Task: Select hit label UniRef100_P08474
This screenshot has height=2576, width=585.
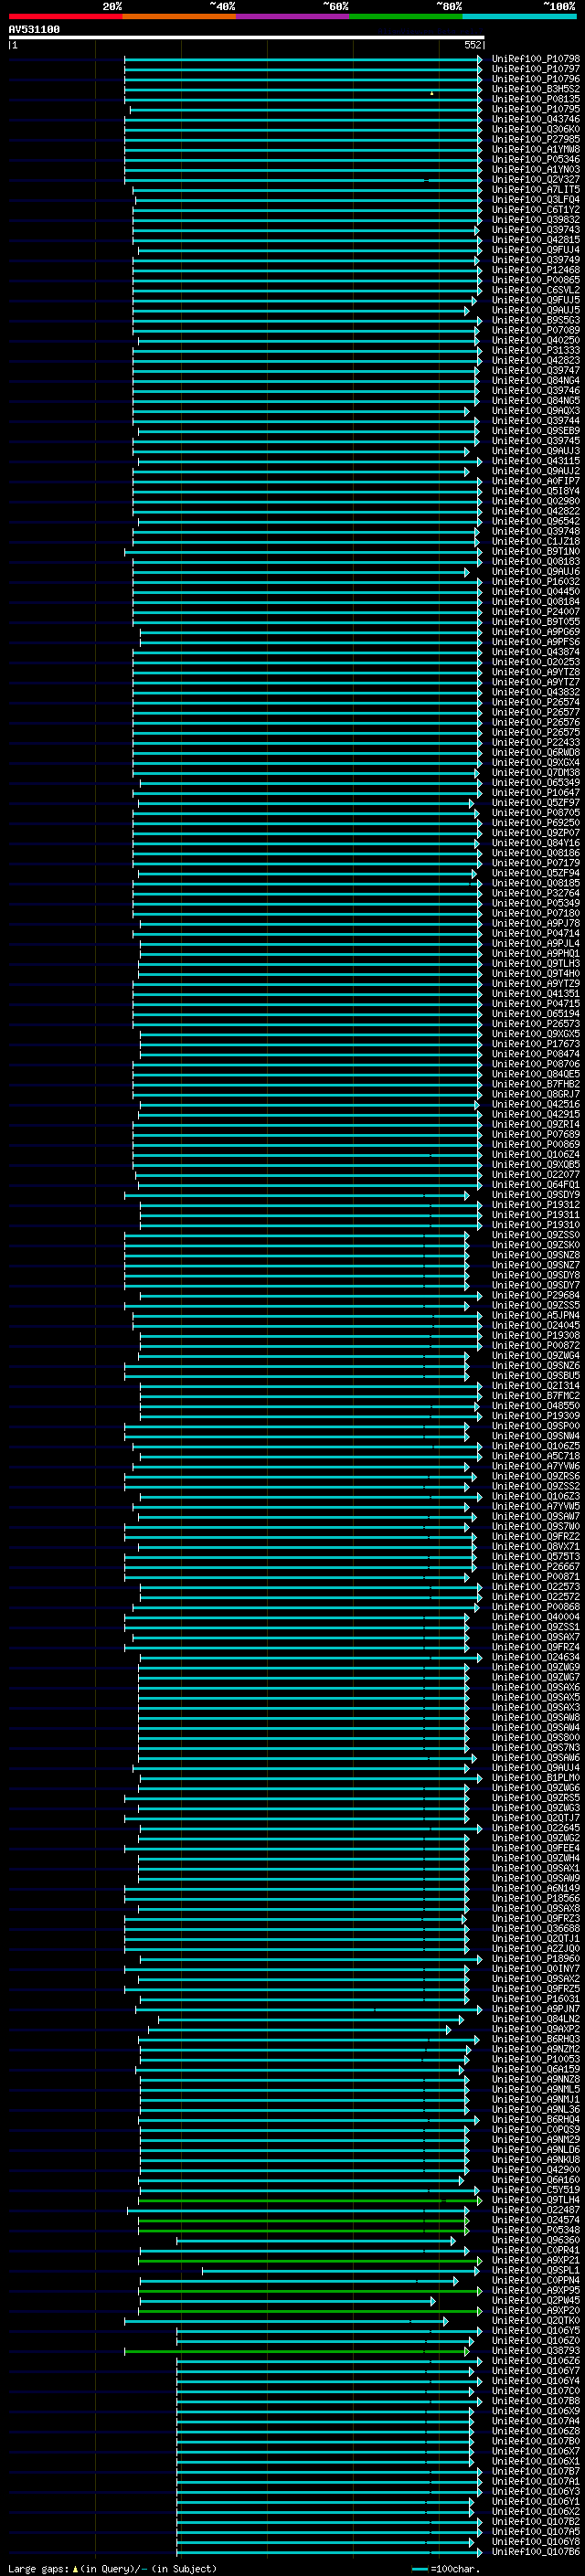Action: pyautogui.click(x=536, y=1053)
